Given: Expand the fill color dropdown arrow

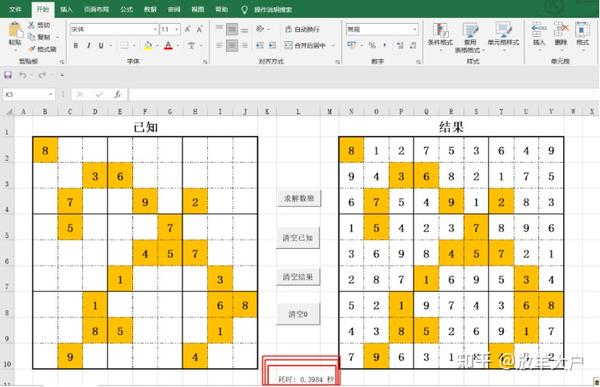Looking at the screenshot, I should coord(157,46).
